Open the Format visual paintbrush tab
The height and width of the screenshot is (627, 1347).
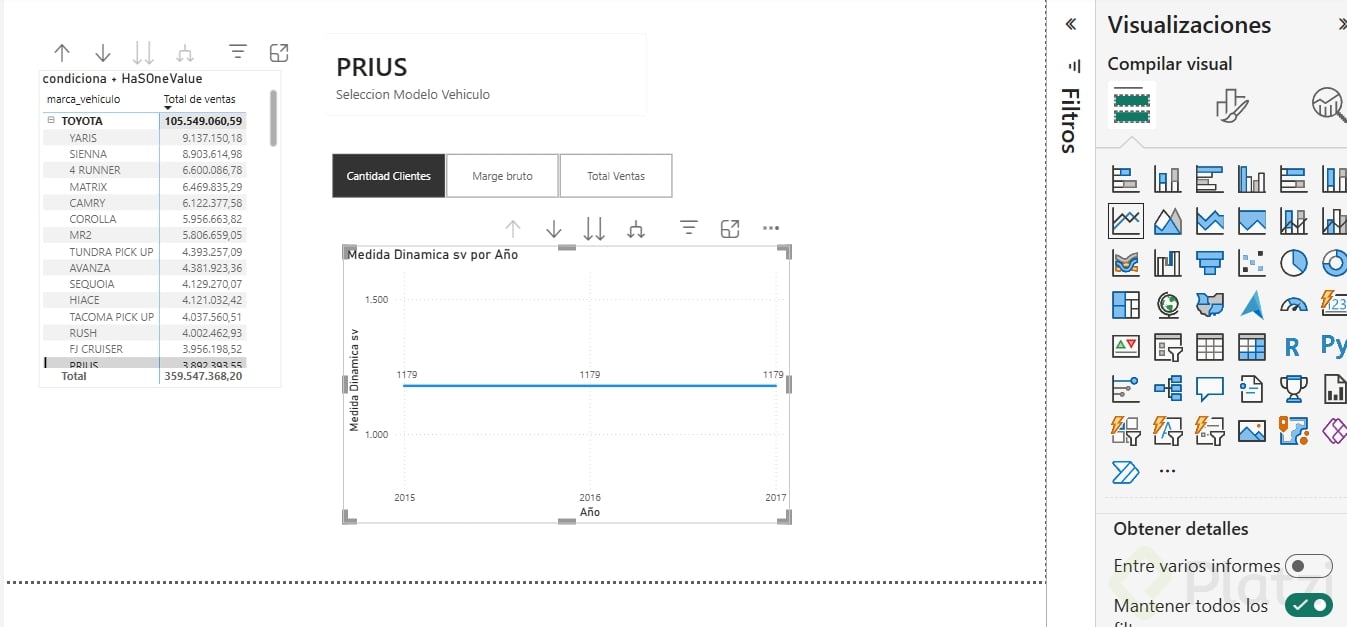click(1232, 104)
